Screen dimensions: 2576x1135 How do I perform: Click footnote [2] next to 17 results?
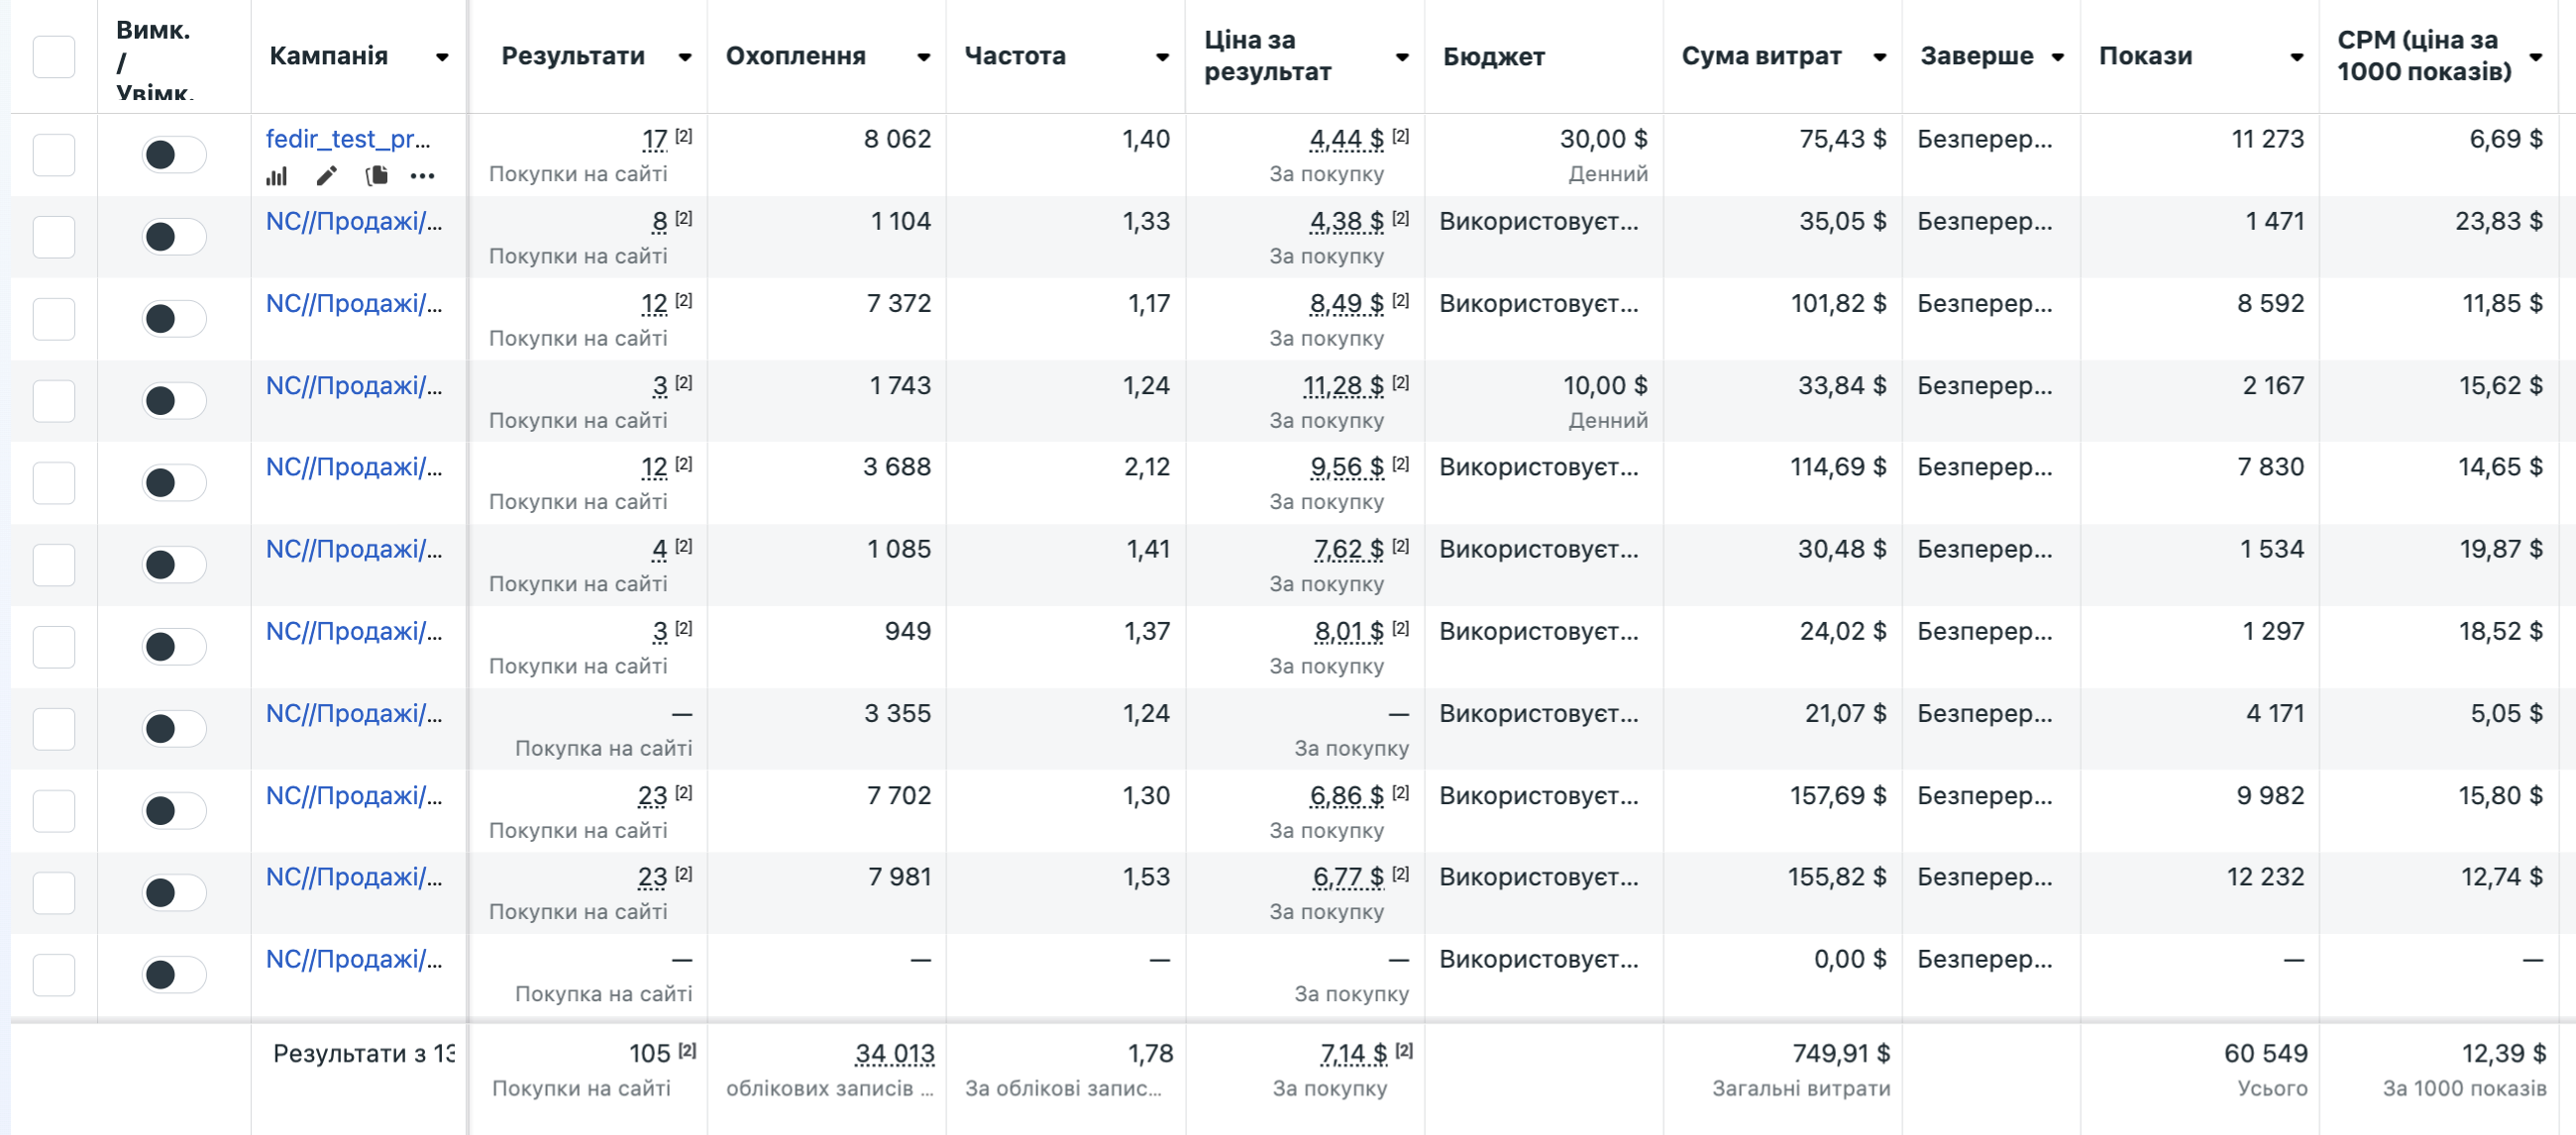point(684,136)
